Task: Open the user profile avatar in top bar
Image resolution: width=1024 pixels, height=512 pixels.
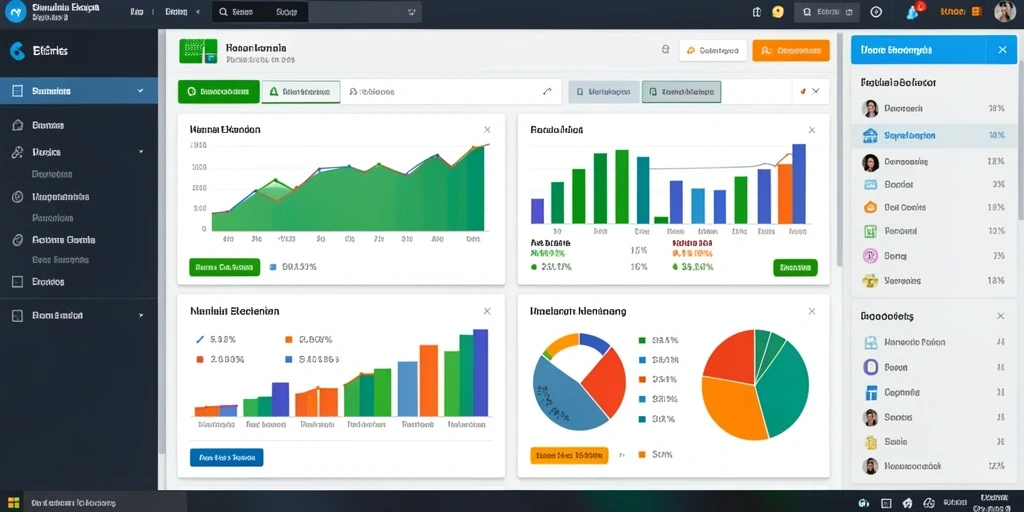Action: (x=1004, y=12)
